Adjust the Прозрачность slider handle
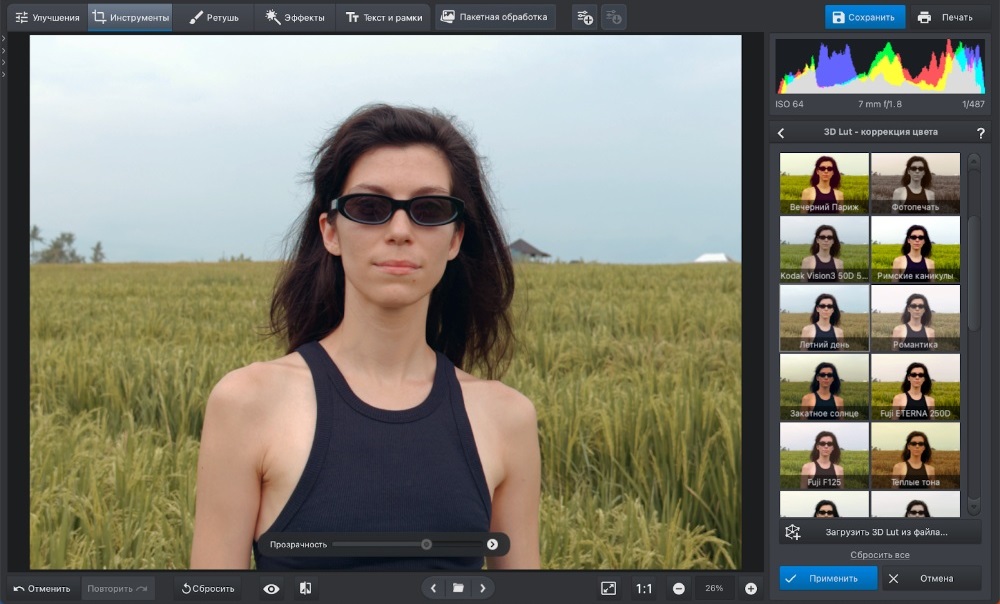This screenshot has height=604, width=1000. 426,544
